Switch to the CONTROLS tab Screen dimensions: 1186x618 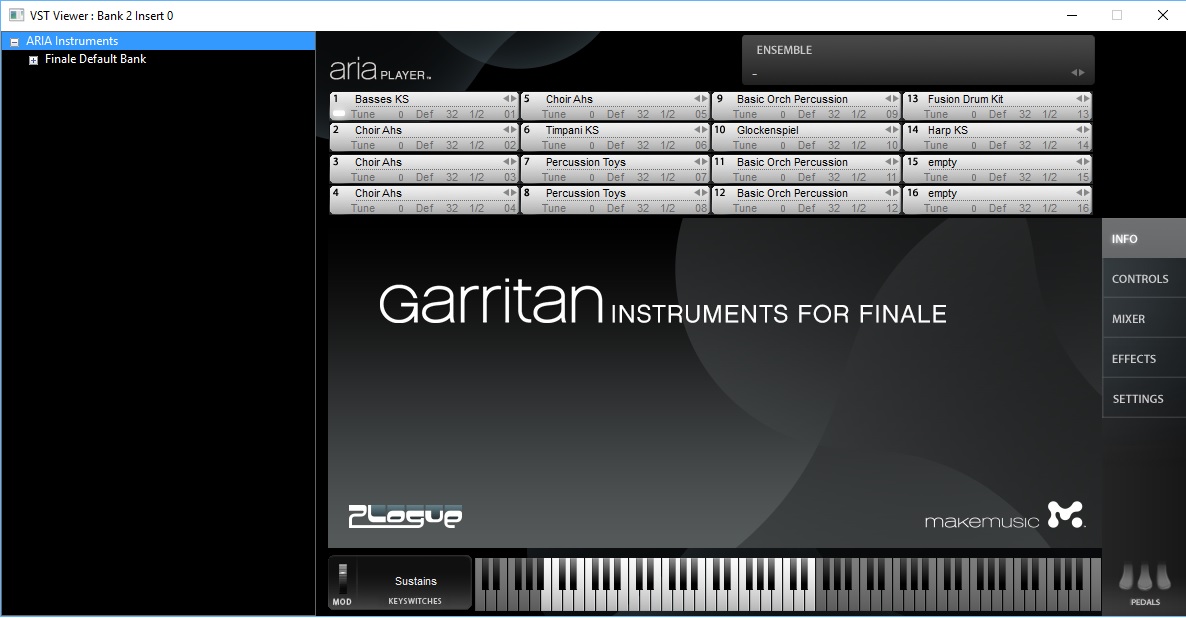[1140, 279]
